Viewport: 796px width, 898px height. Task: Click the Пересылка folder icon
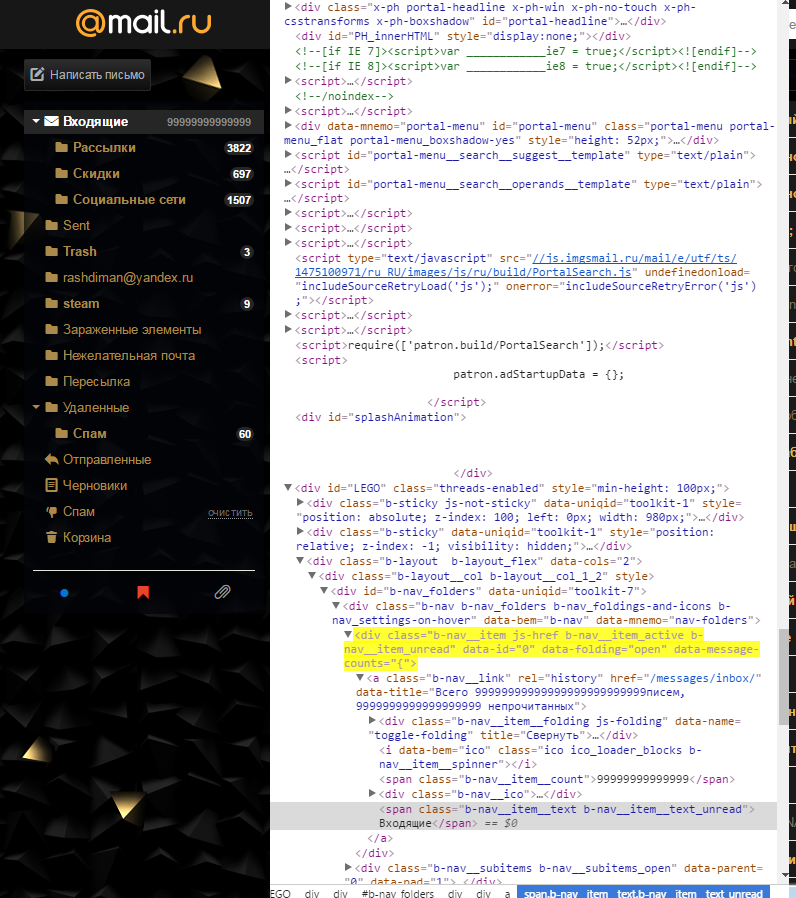coord(52,381)
